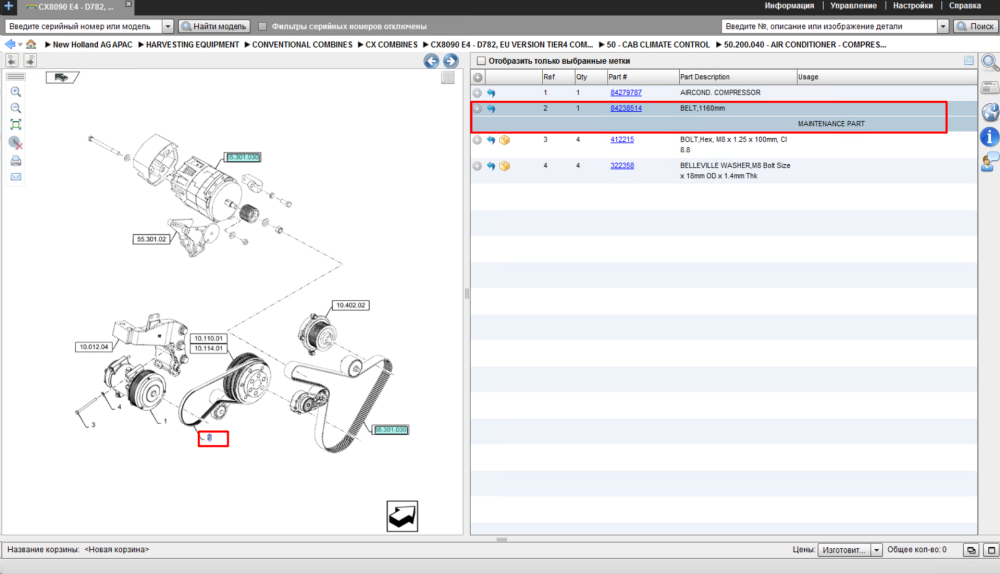
Task: Open the blue info icon in the sidebar
Action: pyautogui.click(x=990, y=136)
